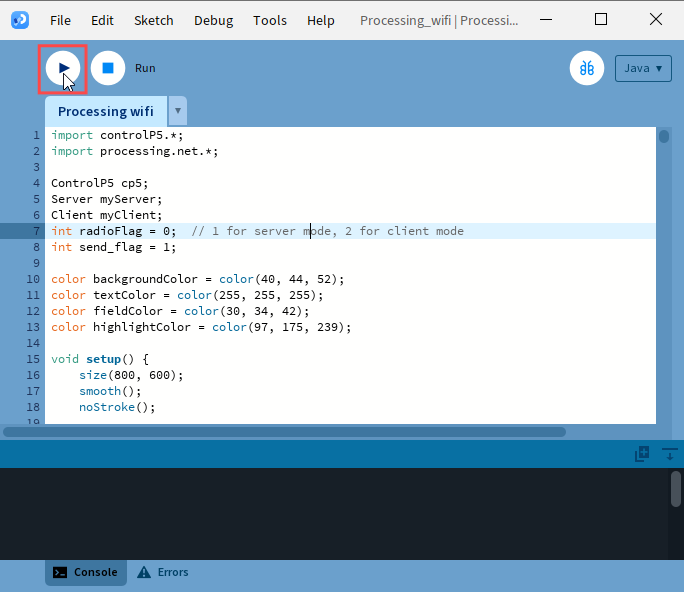The image size is (684, 592).
Task: Open the Tools menu
Action: pos(270,21)
